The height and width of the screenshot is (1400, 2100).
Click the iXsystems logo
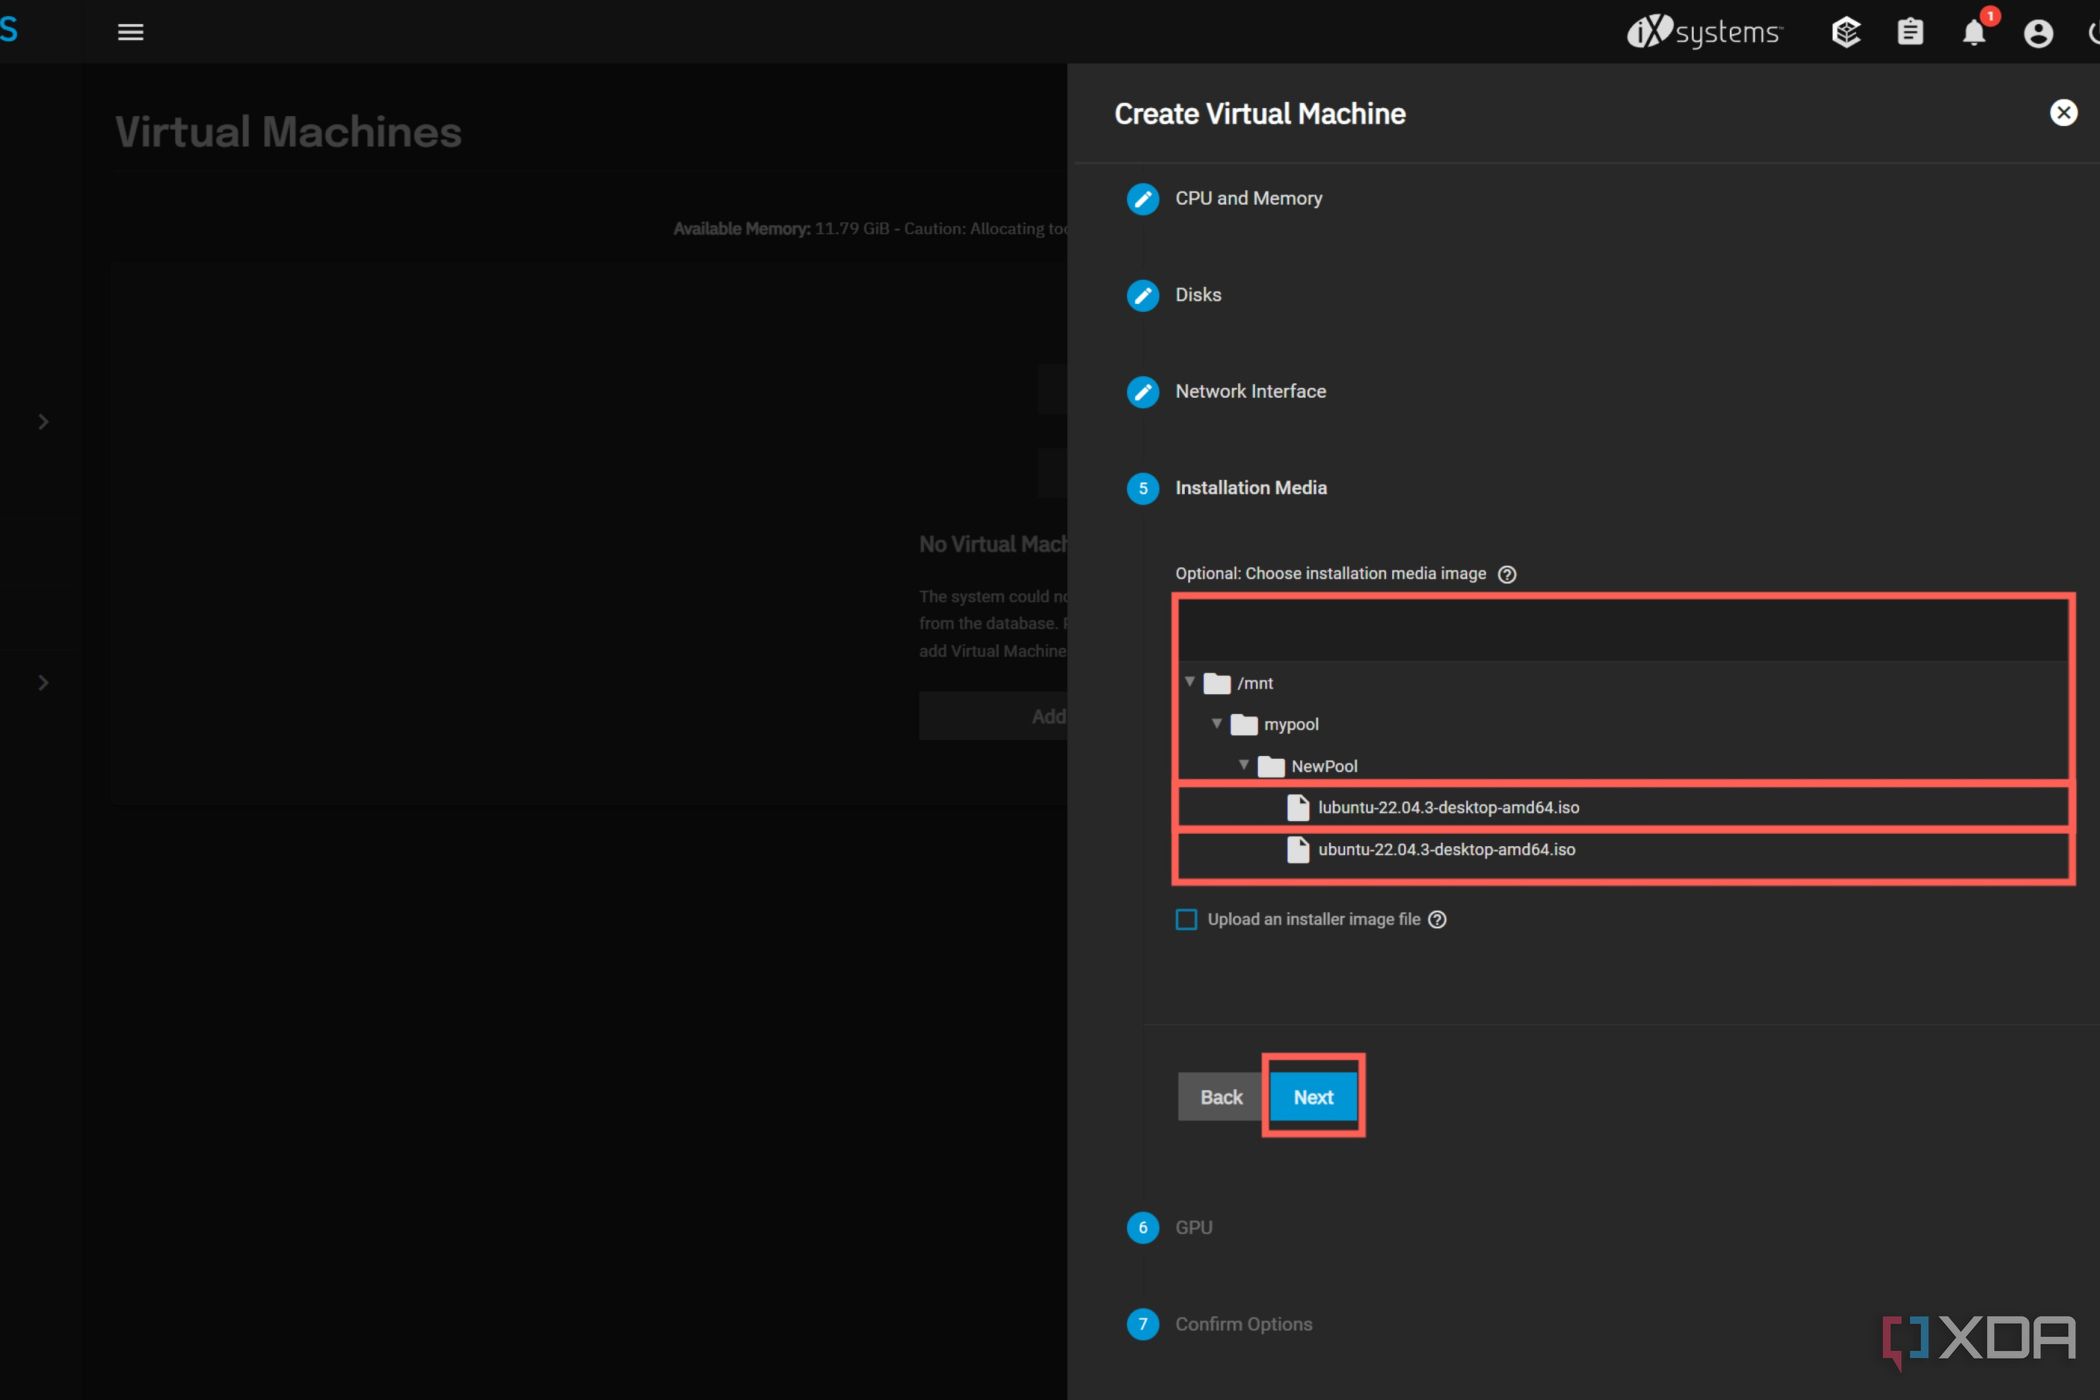(1705, 32)
